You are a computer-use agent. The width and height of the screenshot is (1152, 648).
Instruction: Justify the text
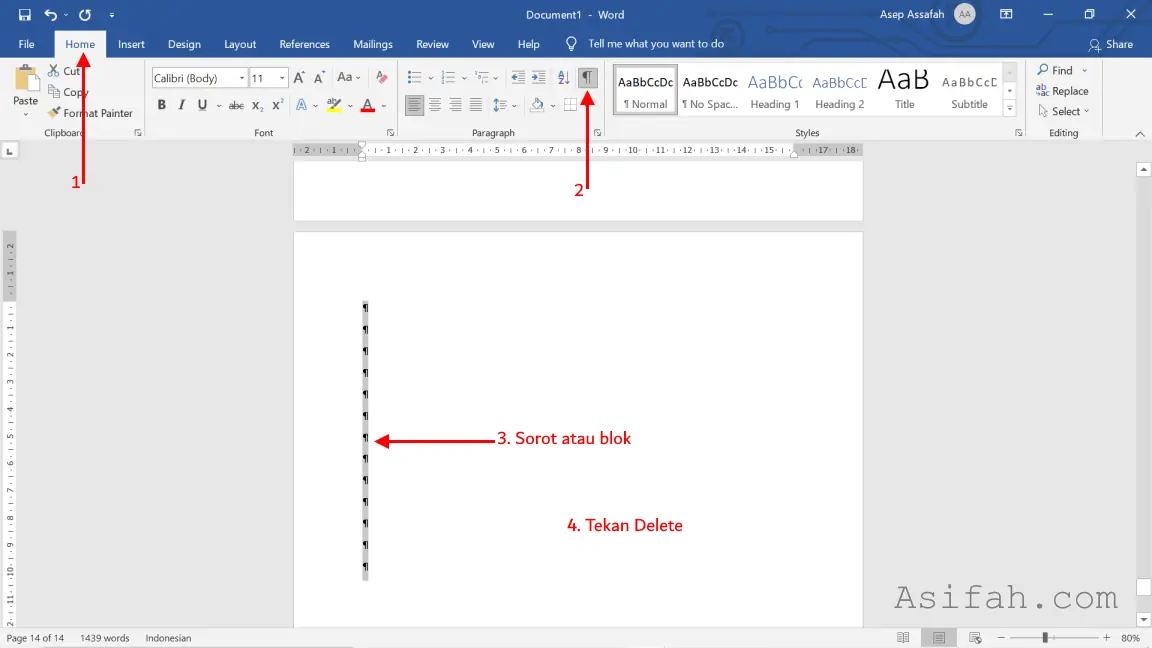(476, 105)
